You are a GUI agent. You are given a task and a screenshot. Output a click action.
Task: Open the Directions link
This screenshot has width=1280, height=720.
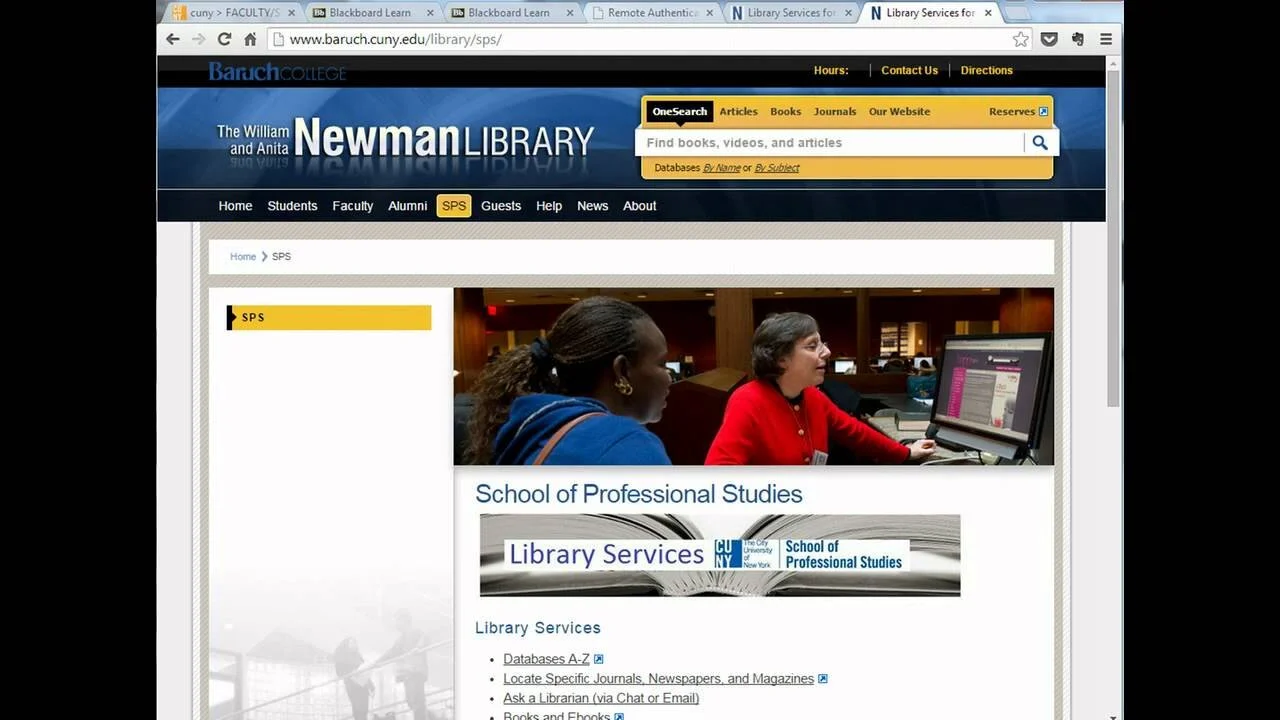987,70
